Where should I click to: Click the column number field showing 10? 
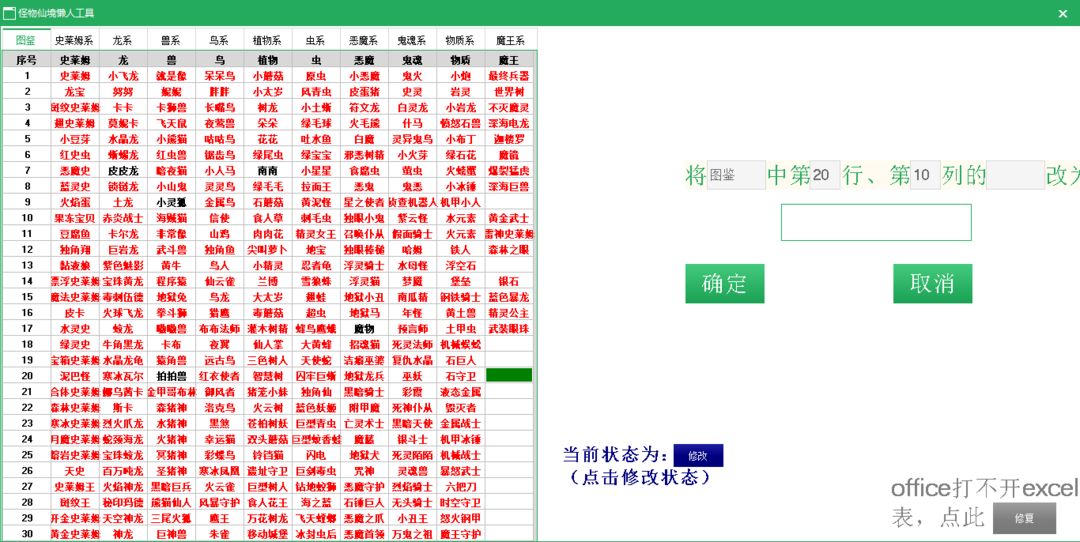[925, 175]
